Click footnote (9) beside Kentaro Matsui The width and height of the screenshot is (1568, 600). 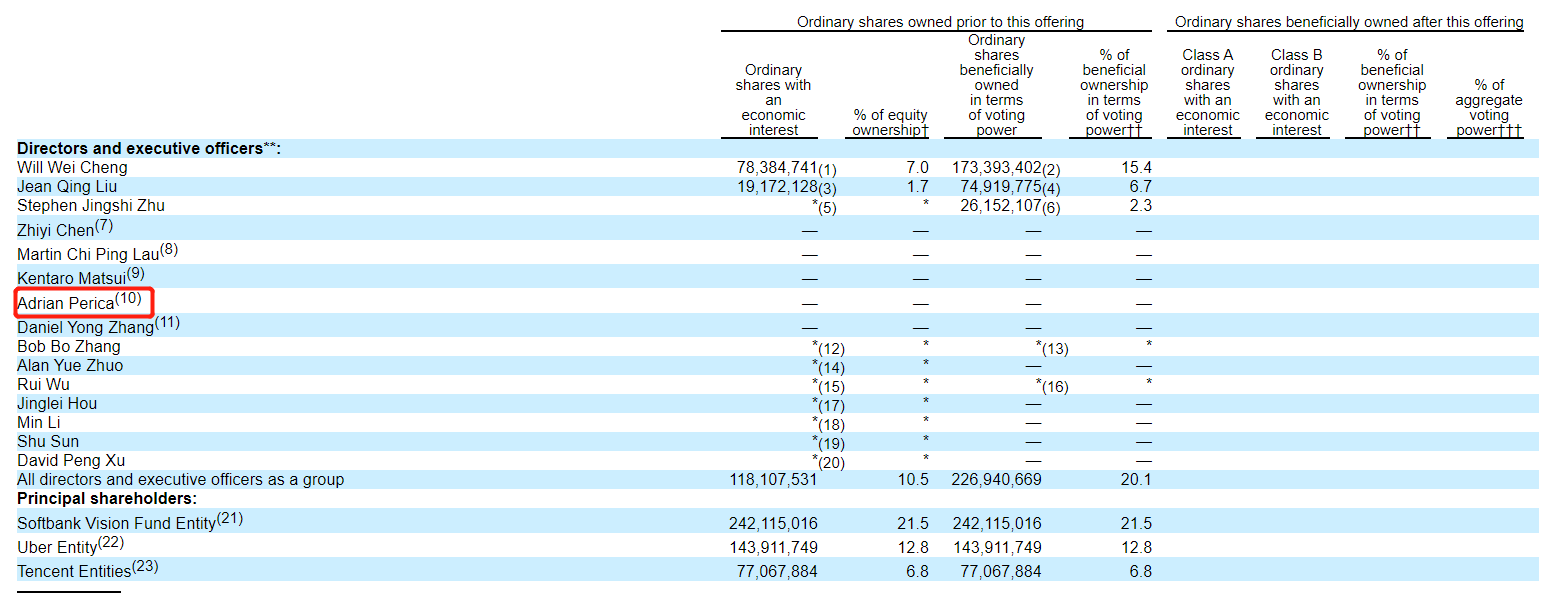[x=135, y=273]
